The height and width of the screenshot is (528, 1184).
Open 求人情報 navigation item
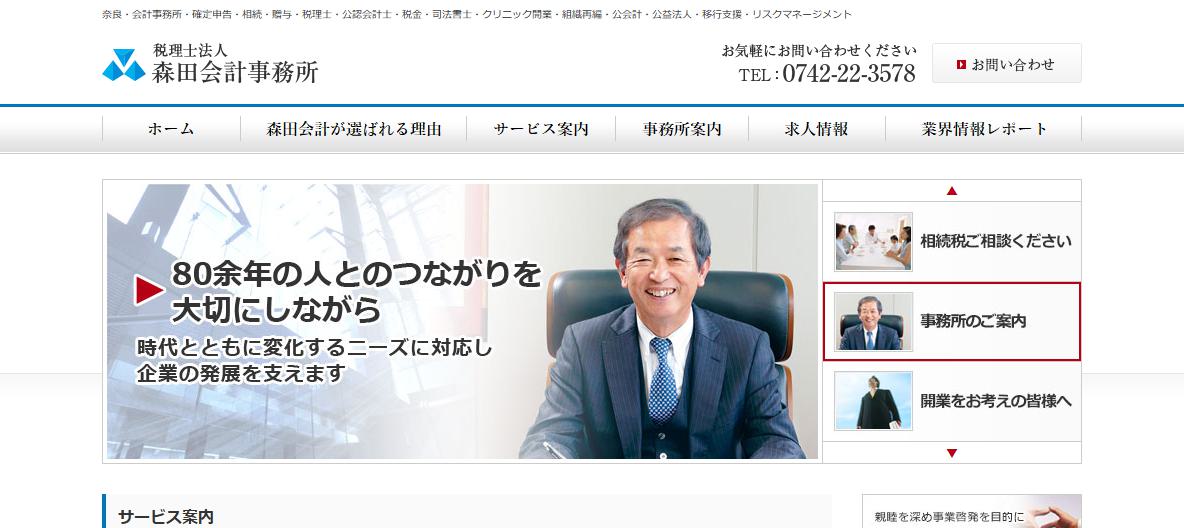[816, 129]
